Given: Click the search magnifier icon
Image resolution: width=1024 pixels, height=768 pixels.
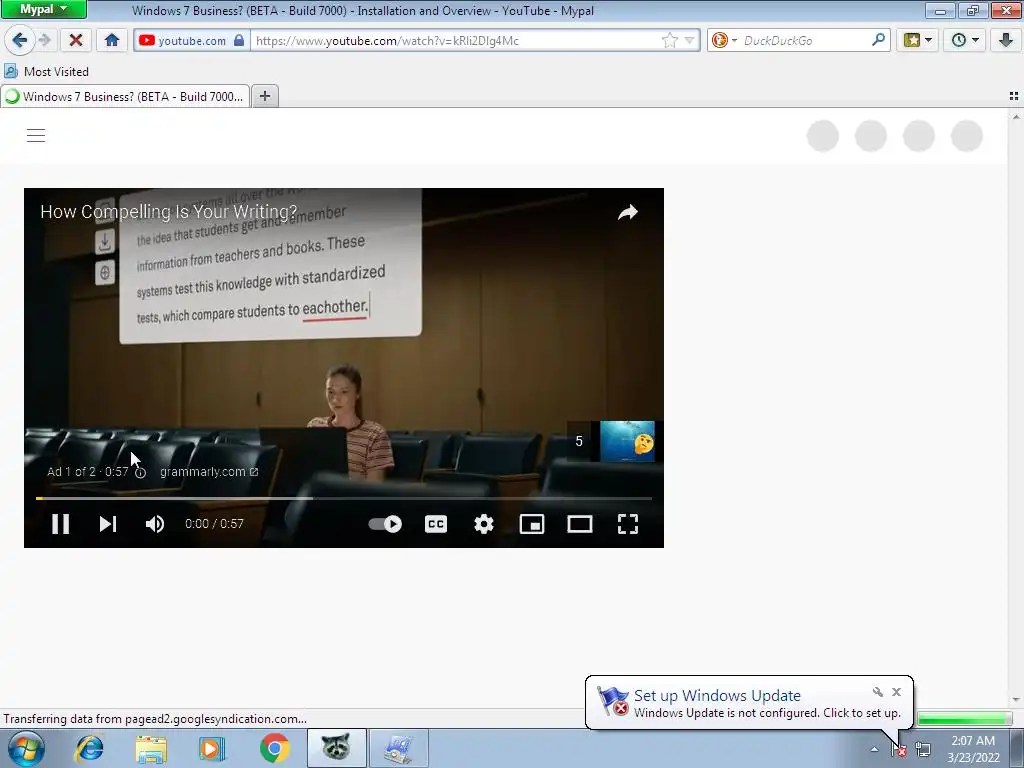Looking at the screenshot, I should (x=878, y=40).
